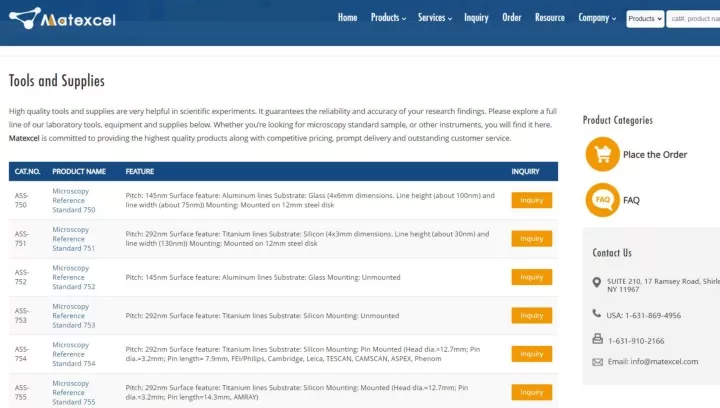Click the map pin address icon
The image size is (720, 408).
(596, 283)
